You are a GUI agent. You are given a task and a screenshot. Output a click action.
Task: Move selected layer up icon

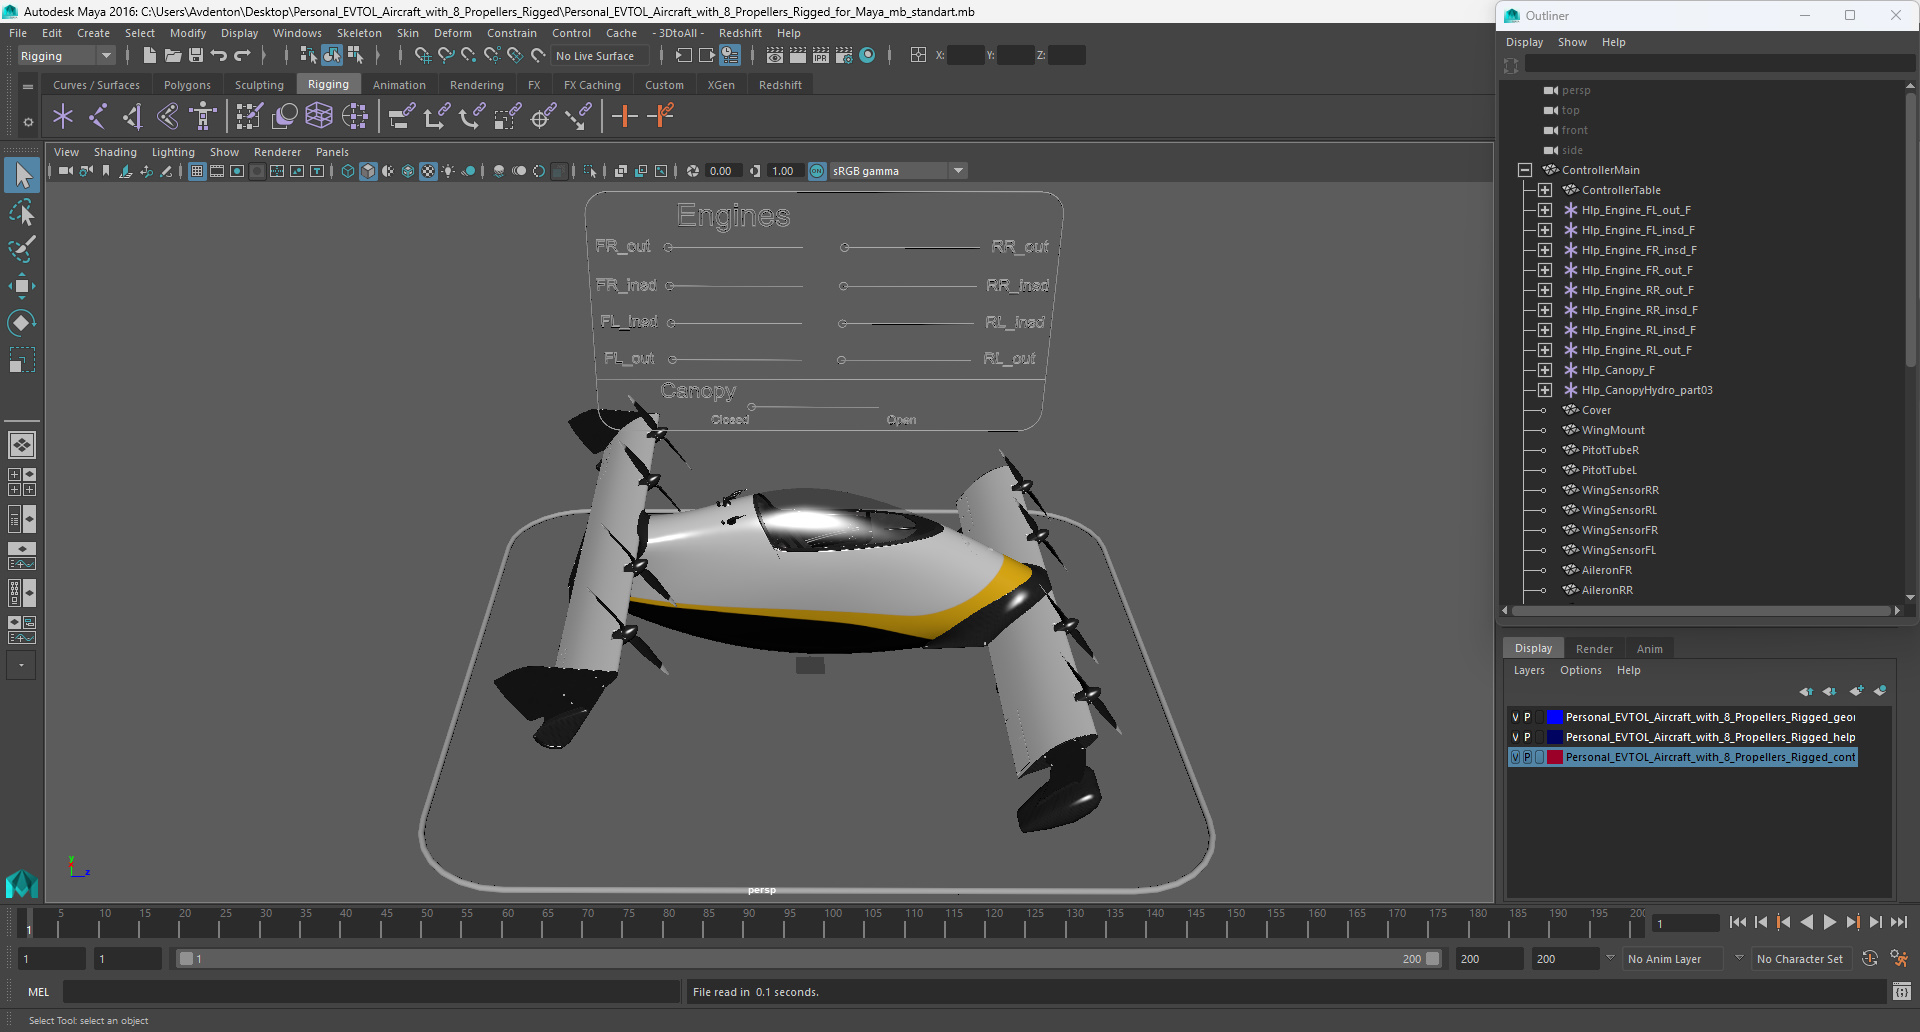(1806, 691)
